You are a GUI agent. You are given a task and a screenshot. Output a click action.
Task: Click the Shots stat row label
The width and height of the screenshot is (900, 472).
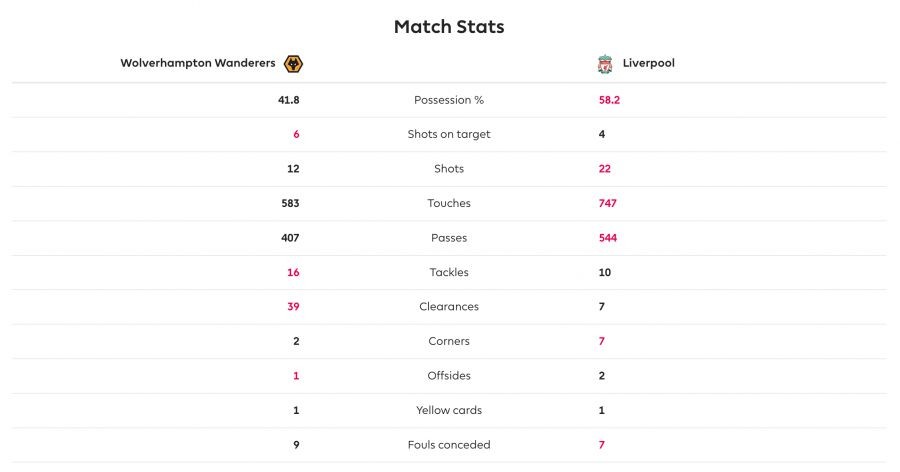pos(449,169)
